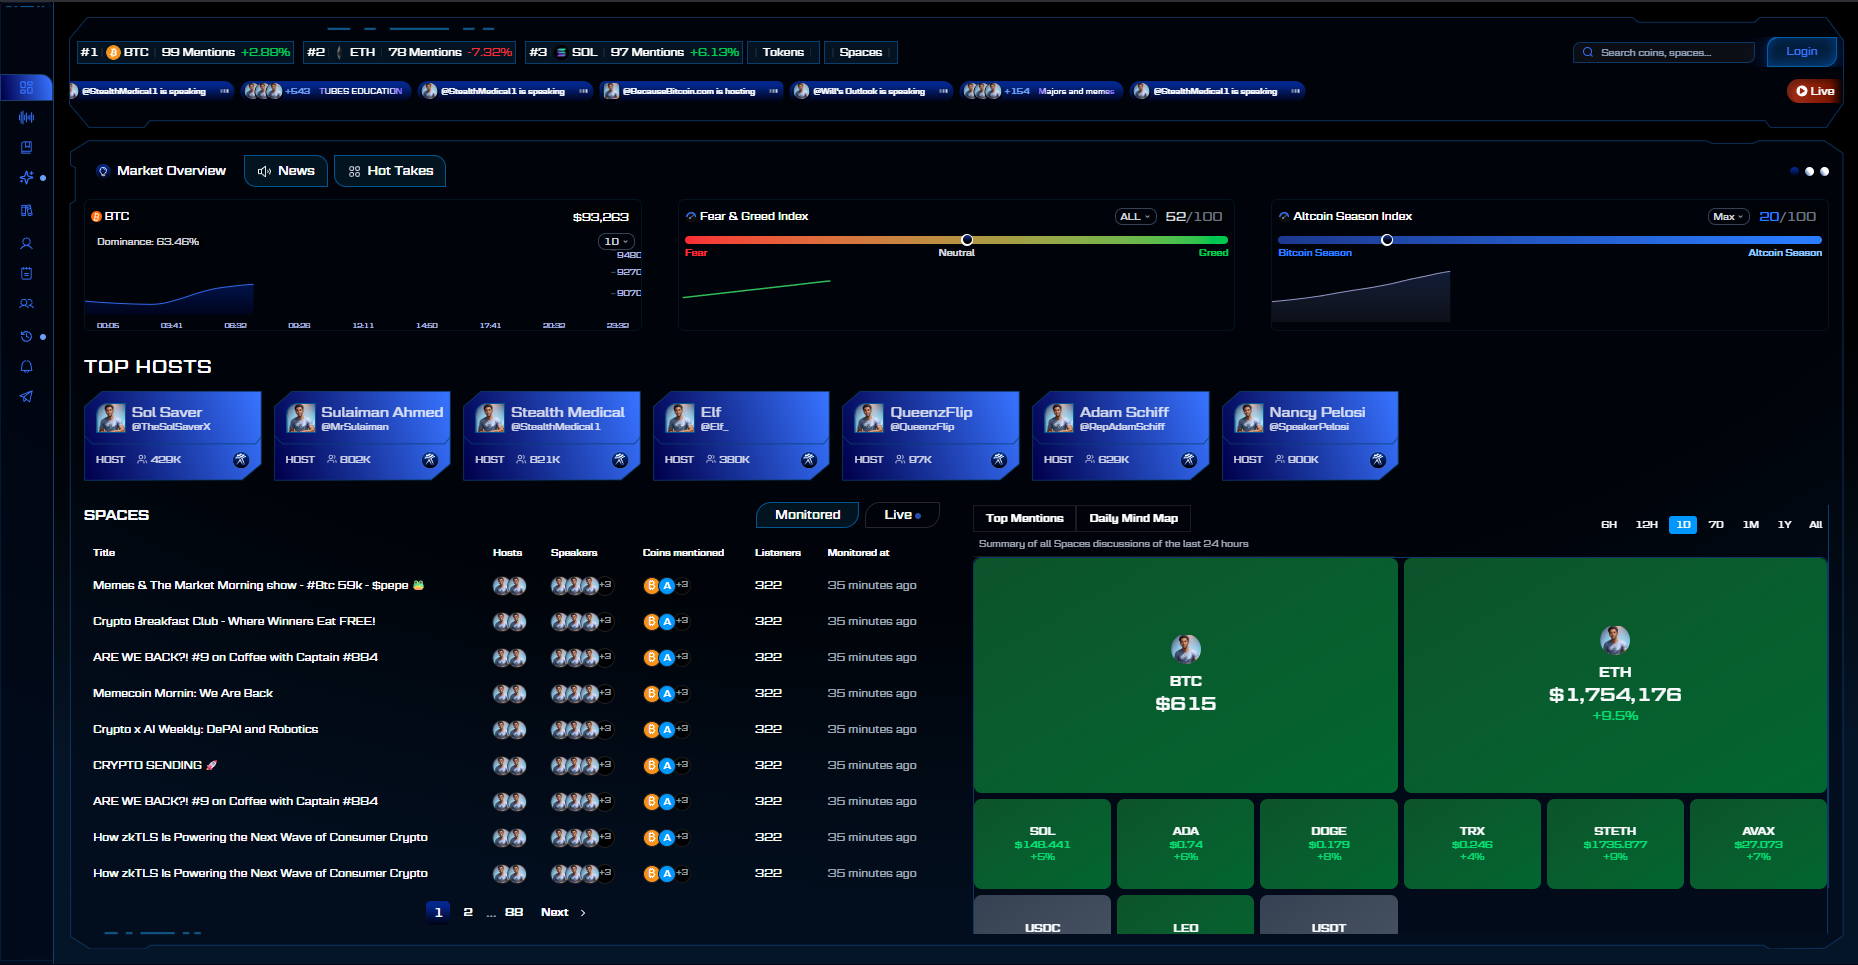
Task: Click round badge icon on Nancy Pelosi card
Action: pos(1378,460)
